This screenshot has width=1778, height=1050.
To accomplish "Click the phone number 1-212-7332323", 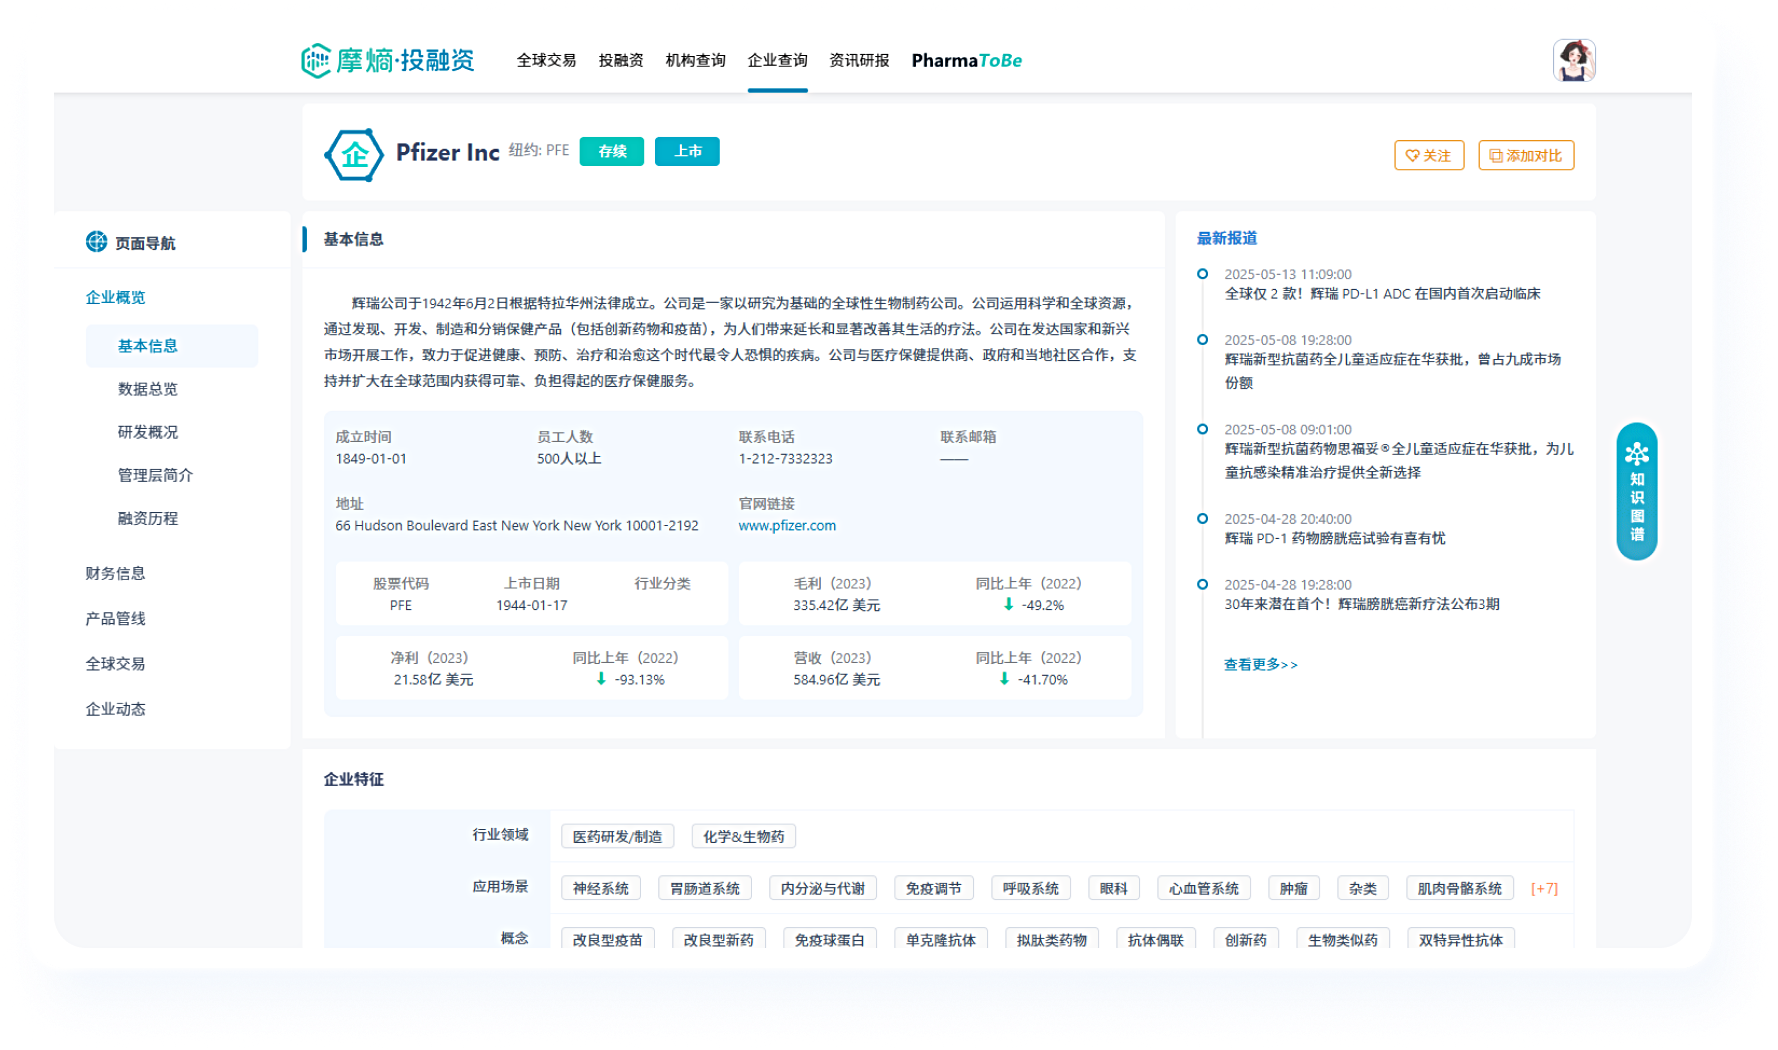I will pyautogui.click(x=785, y=459).
